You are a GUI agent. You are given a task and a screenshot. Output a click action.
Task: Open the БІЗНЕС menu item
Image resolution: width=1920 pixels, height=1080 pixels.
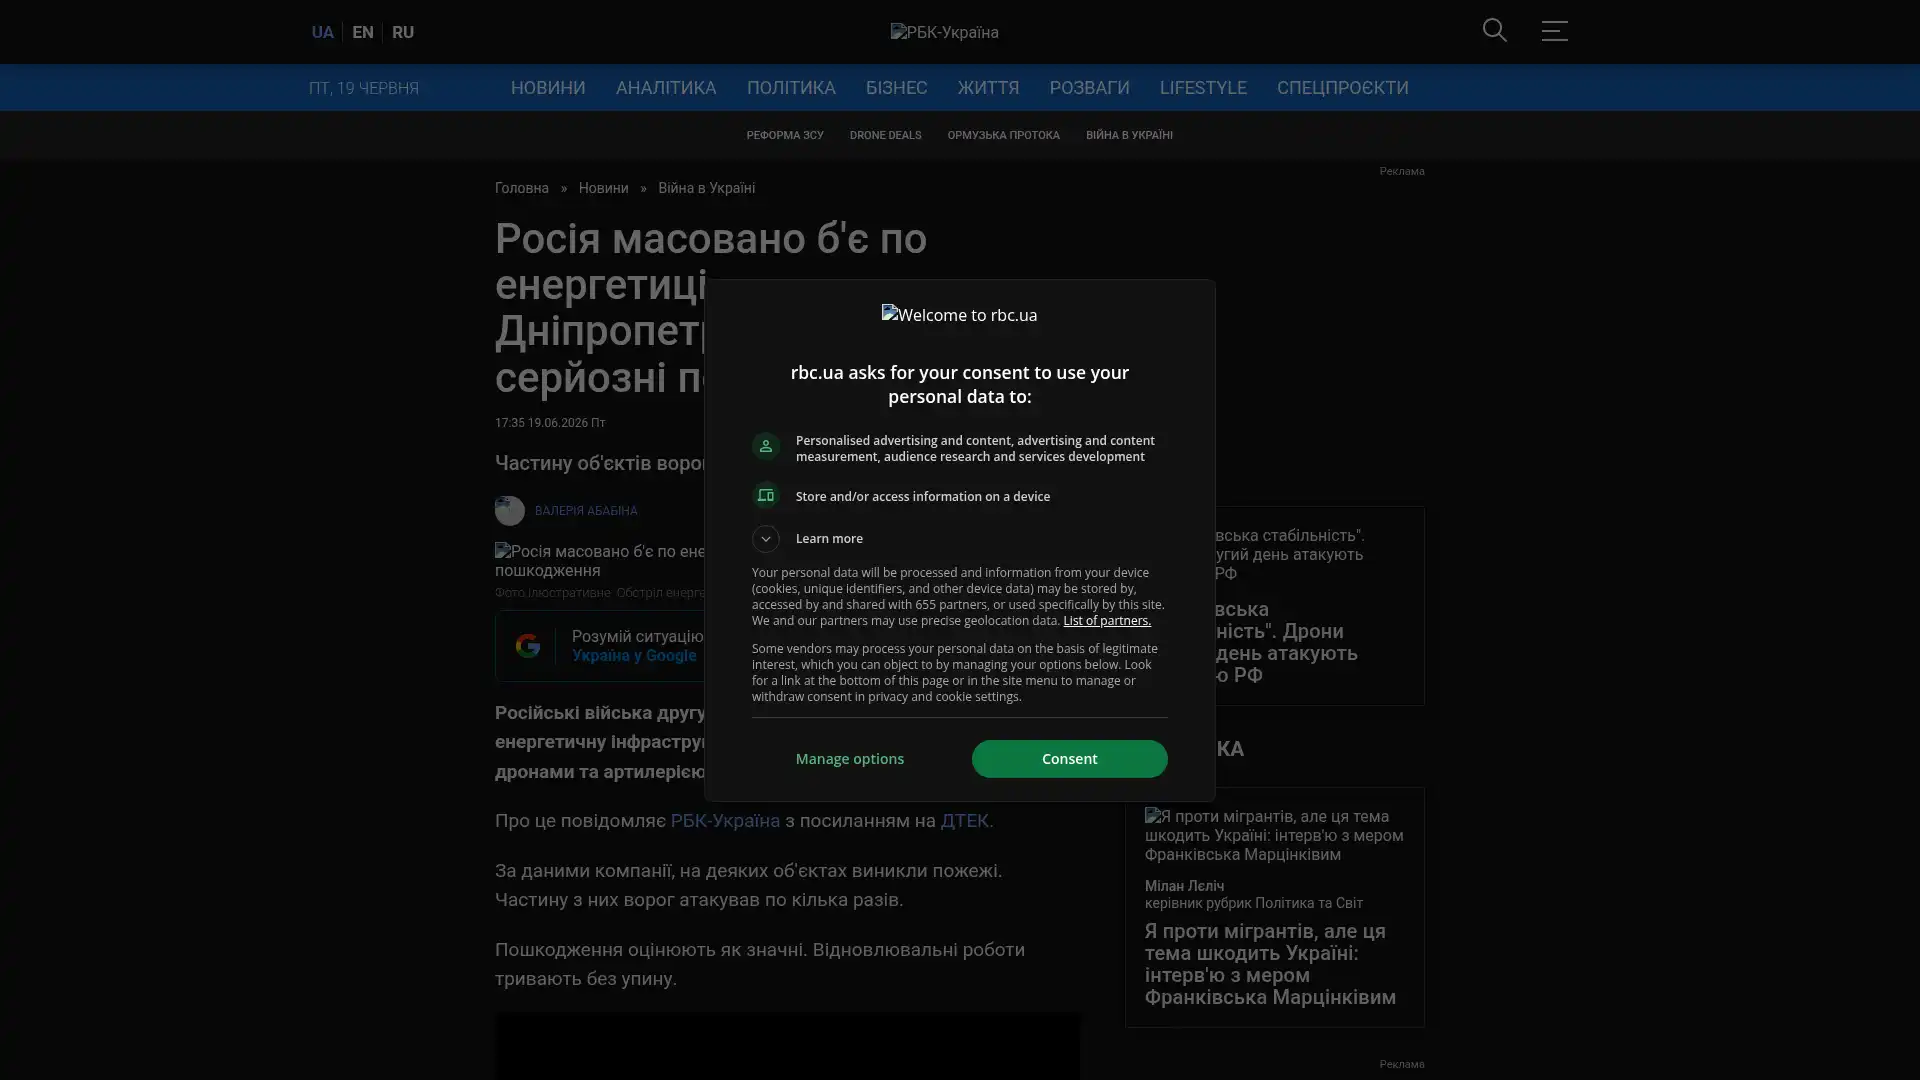(896, 88)
